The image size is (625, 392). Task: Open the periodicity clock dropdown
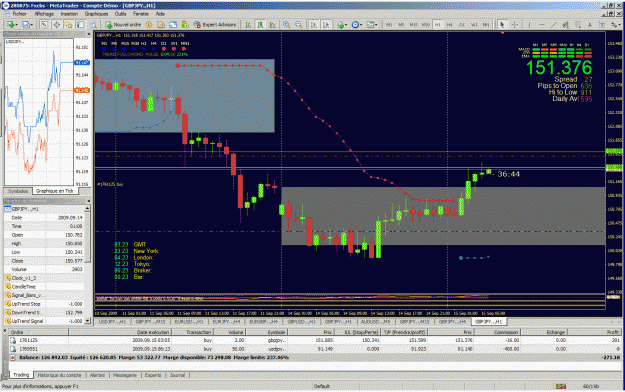pos(357,25)
